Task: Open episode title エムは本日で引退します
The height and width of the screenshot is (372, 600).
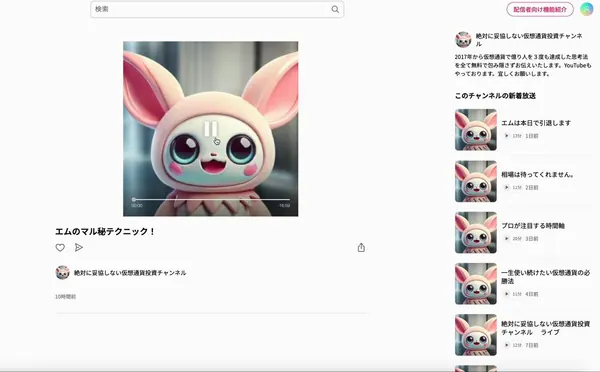Action: click(x=536, y=123)
